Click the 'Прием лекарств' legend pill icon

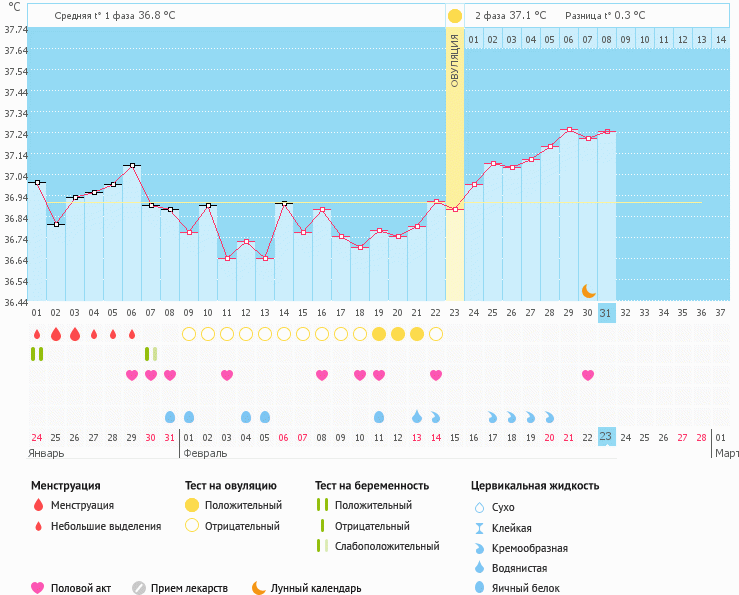point(139,588)
